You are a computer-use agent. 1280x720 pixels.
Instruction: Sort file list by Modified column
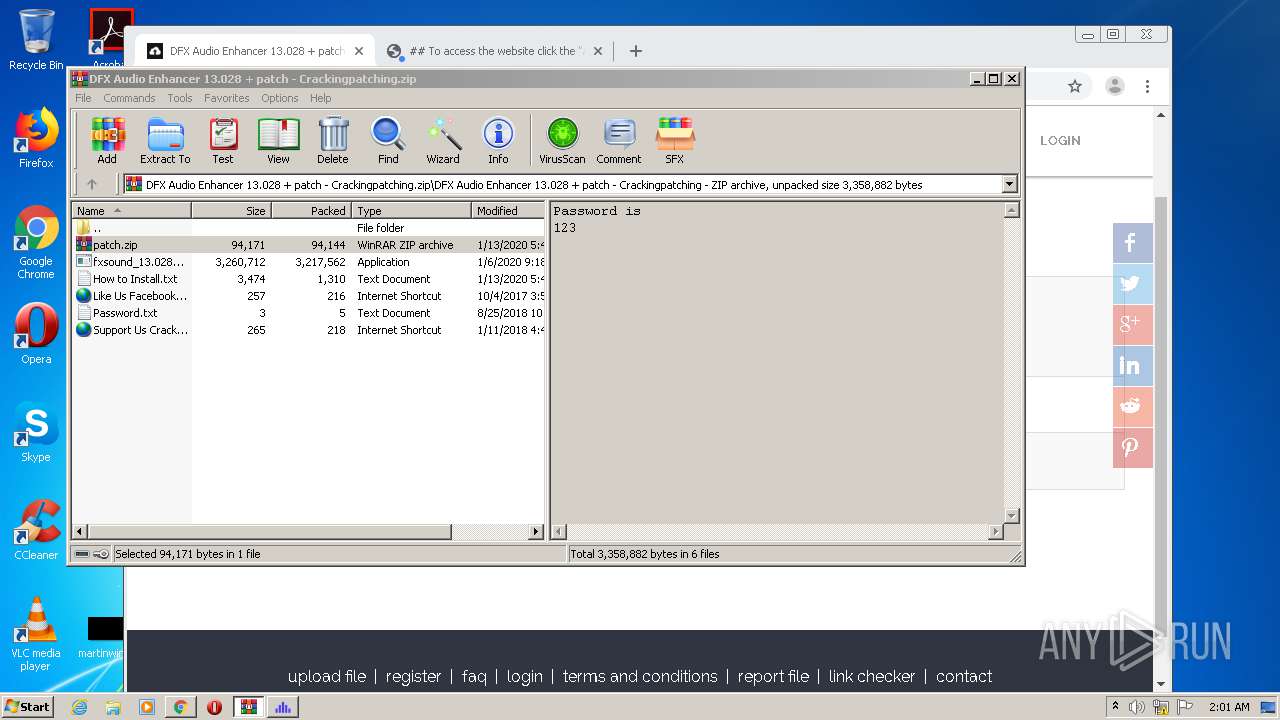pyautogui.click(x=507, y=211)
